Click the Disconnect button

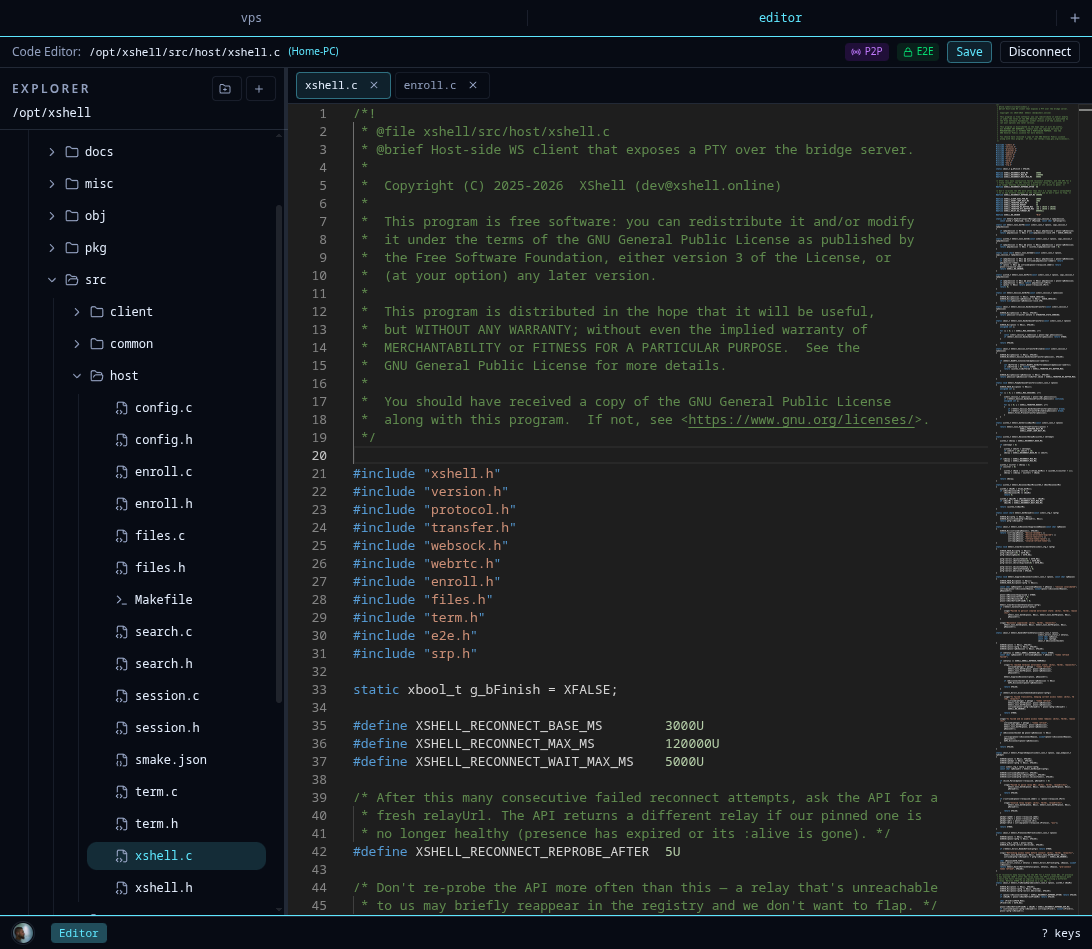(1039, 52)
